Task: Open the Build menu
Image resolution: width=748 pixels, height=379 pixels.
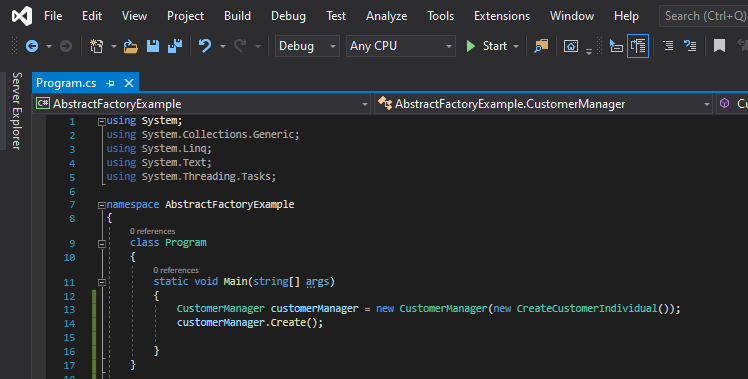Action: [x=237, y=16]
